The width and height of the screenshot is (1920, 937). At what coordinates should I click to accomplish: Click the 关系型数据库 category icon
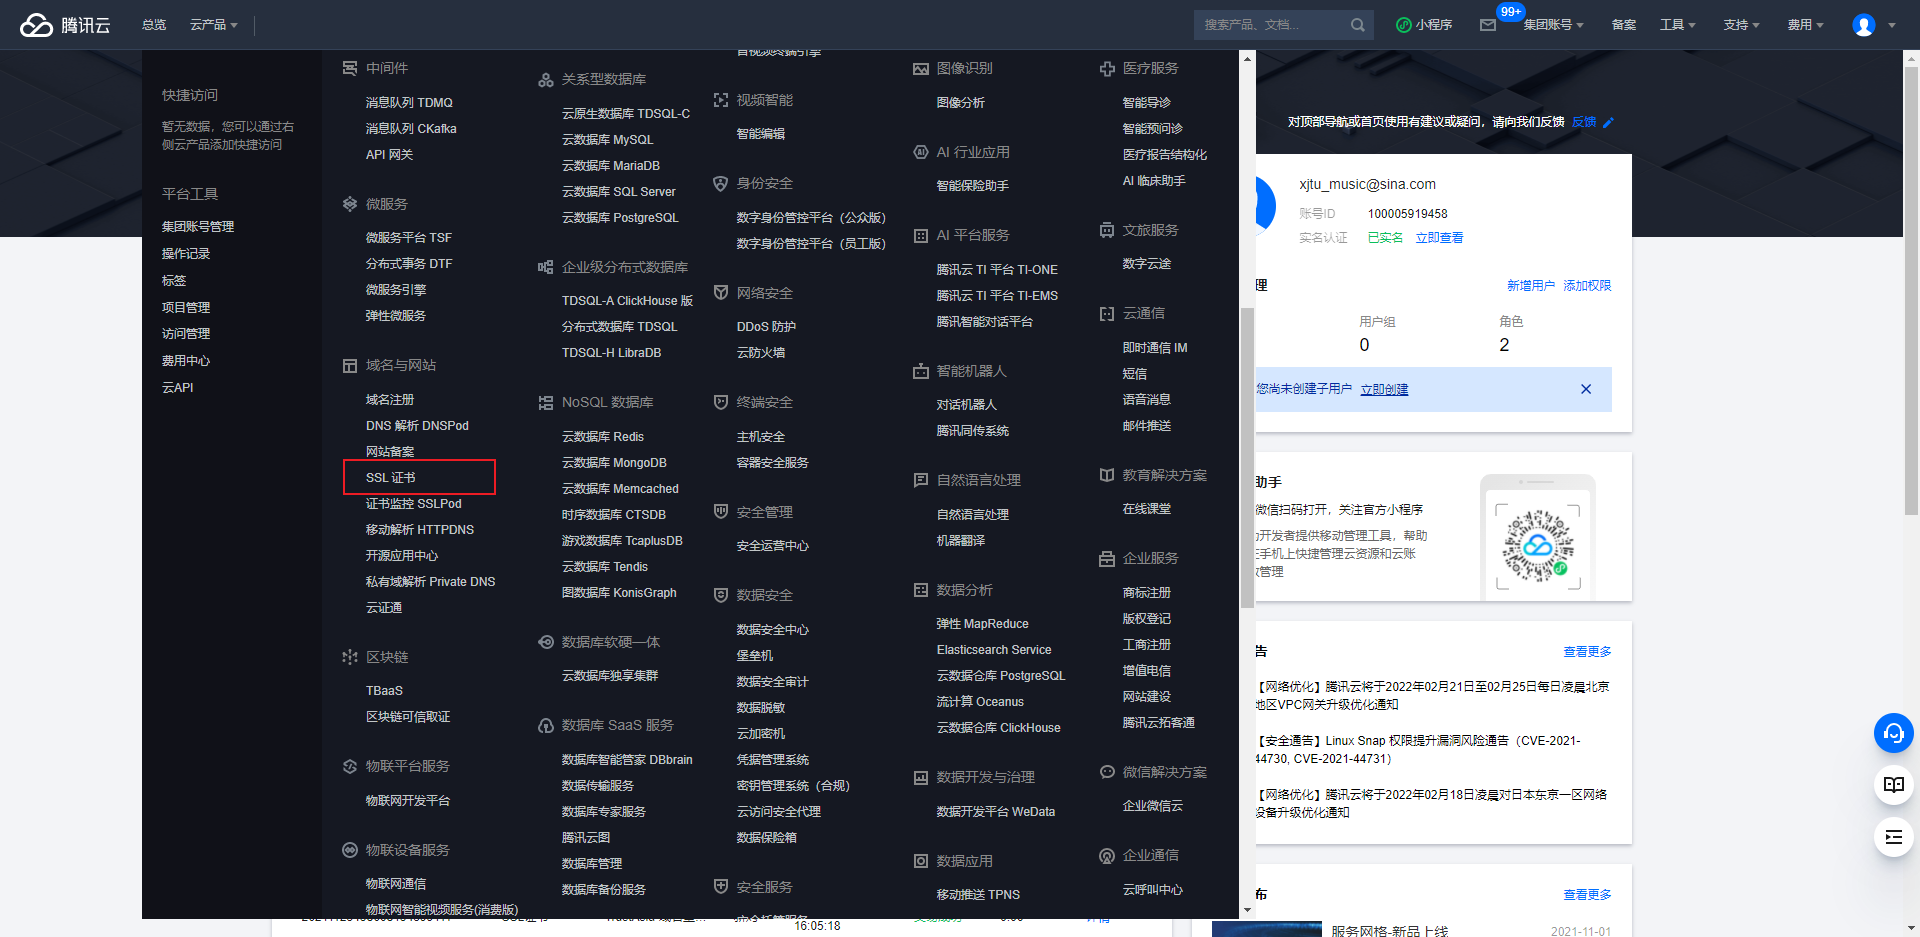tap(546, 79)
